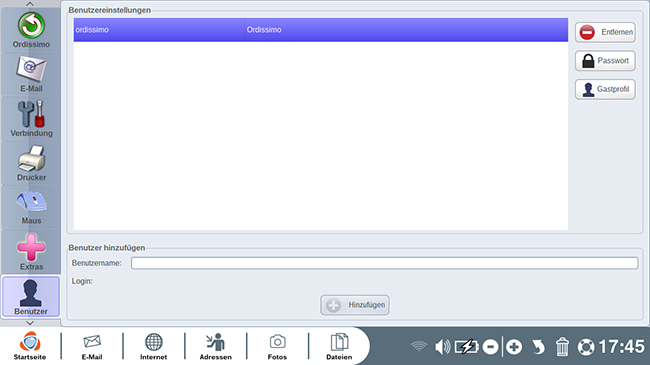650x365 pixels.
Task: Focus the Benutzername input field
Action: pyautogui.click(x=384, y=263)
